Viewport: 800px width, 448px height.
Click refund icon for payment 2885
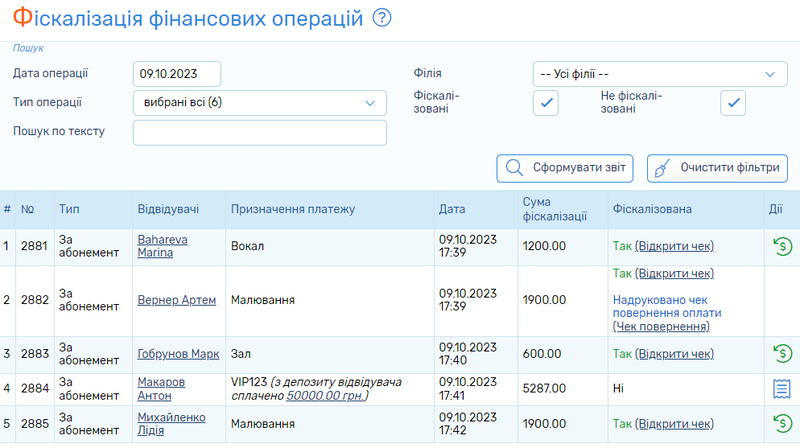782,423
